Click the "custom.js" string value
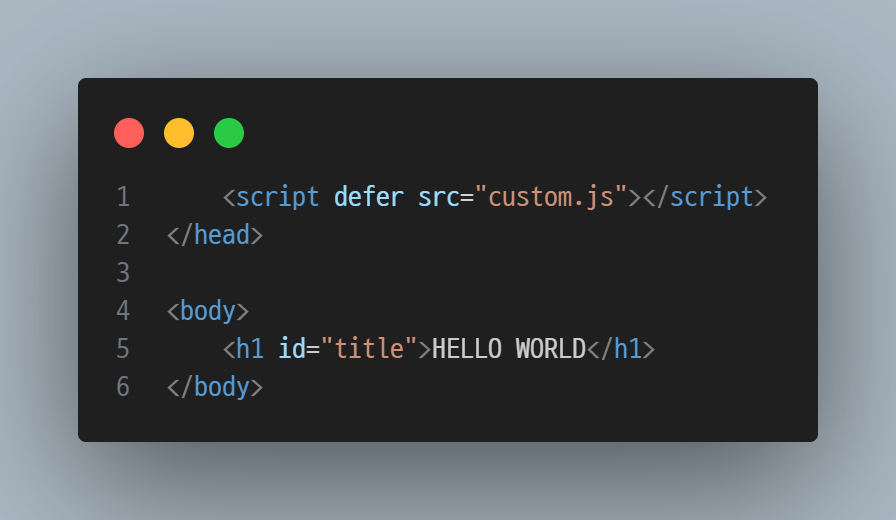Screen dimensions: 896x520 (x=551, y=198)
